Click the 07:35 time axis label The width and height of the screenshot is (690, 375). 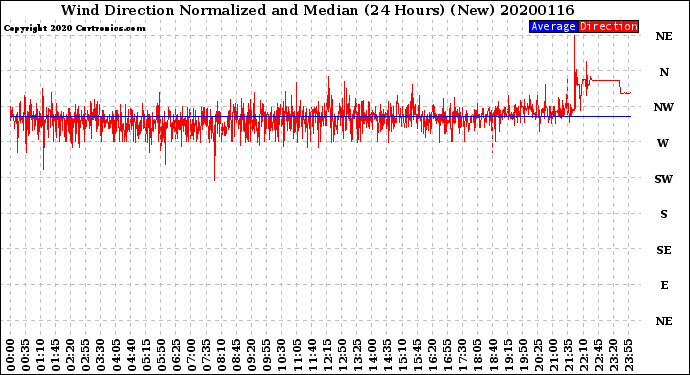(x=206, y=355)
